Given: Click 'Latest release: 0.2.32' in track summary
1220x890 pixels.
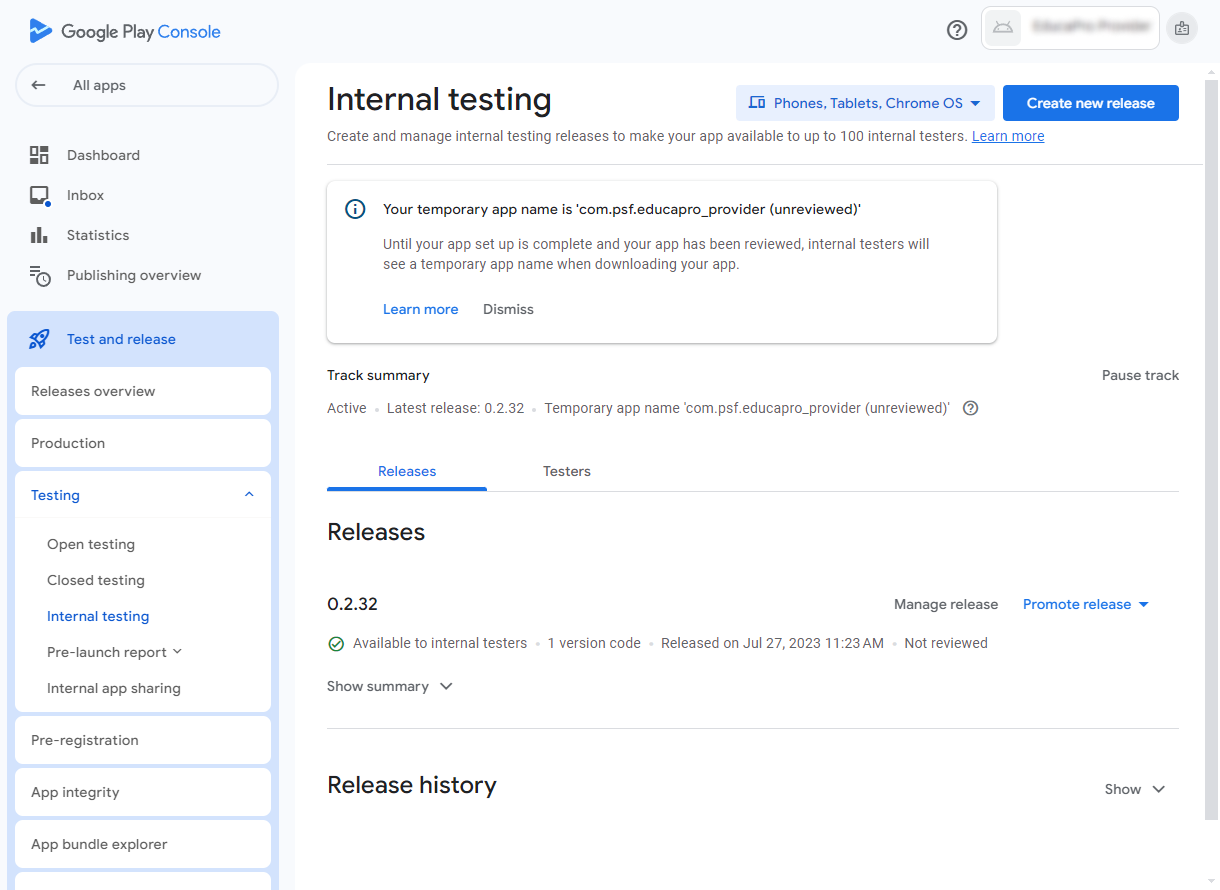Looking at the screenshot, I should click(x=455, y=408).
